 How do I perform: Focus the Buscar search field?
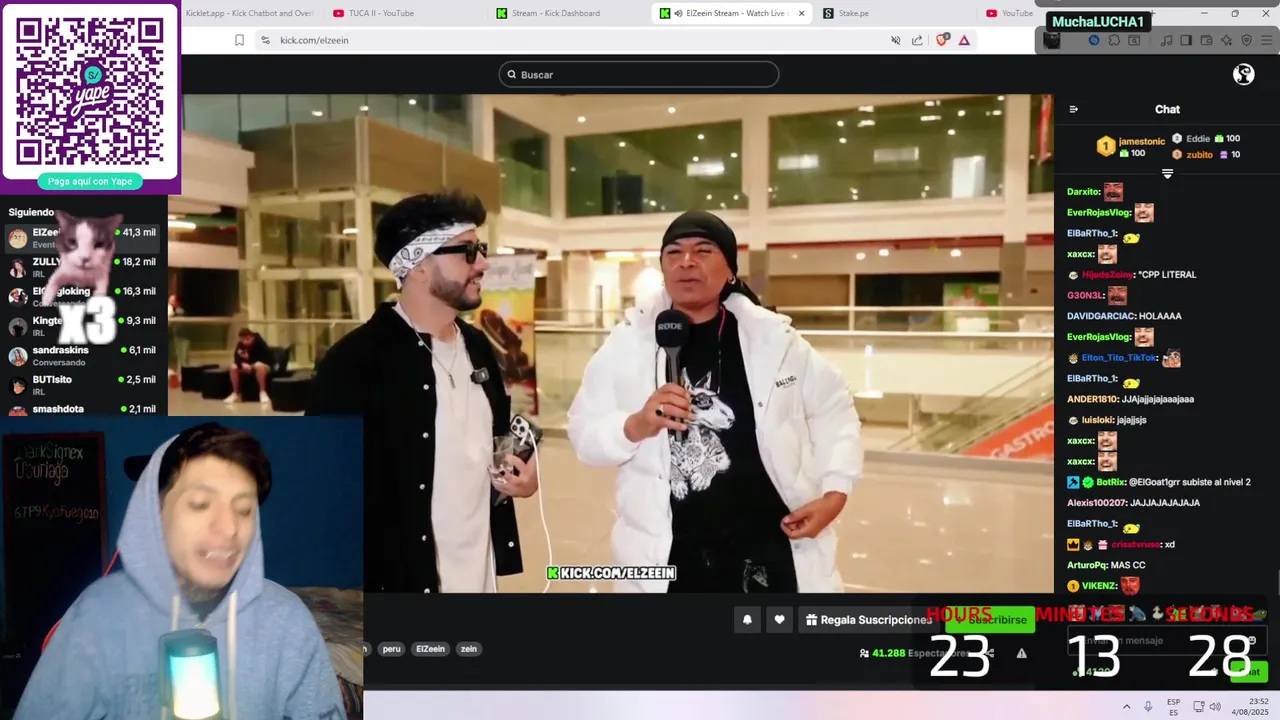639,75
